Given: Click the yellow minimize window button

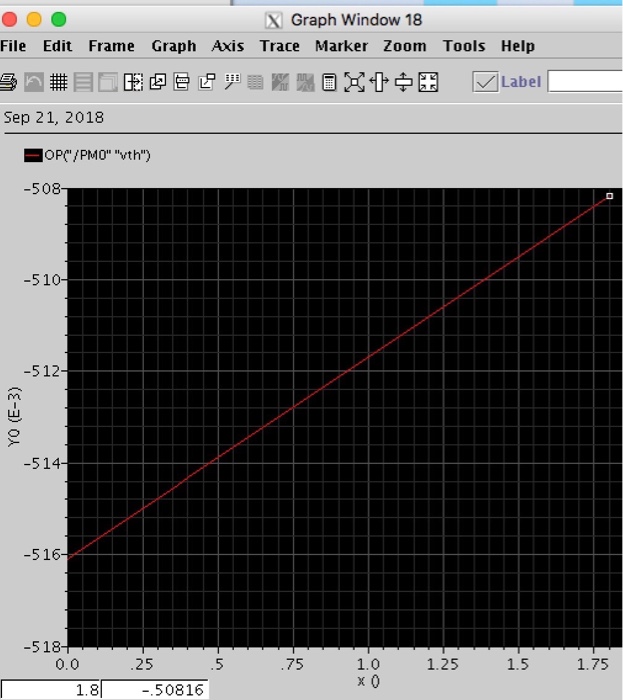Looking at the screenshot, I should tap(34, 20).
